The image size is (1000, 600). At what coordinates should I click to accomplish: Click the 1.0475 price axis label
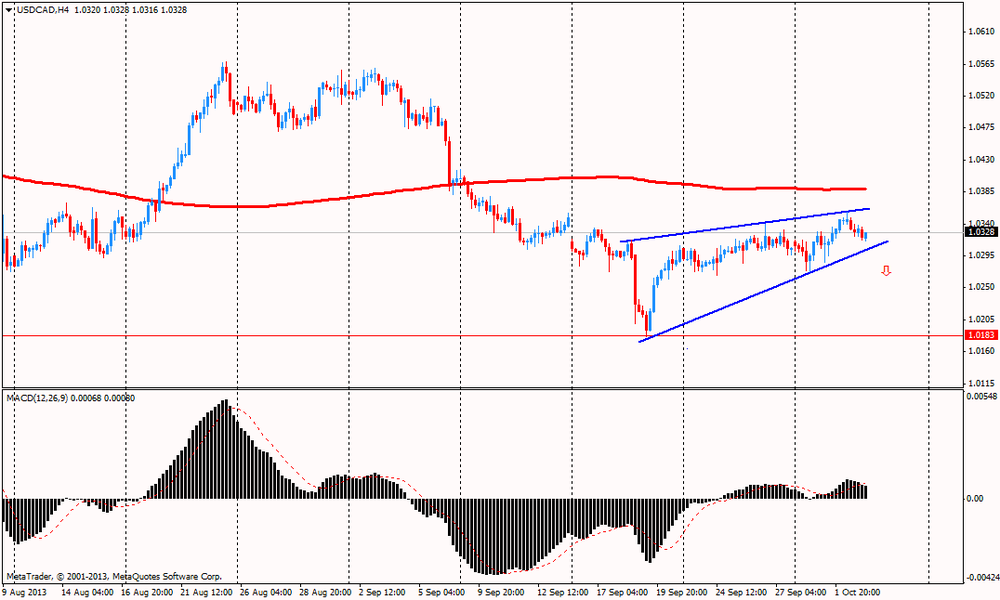pos(981,127)
